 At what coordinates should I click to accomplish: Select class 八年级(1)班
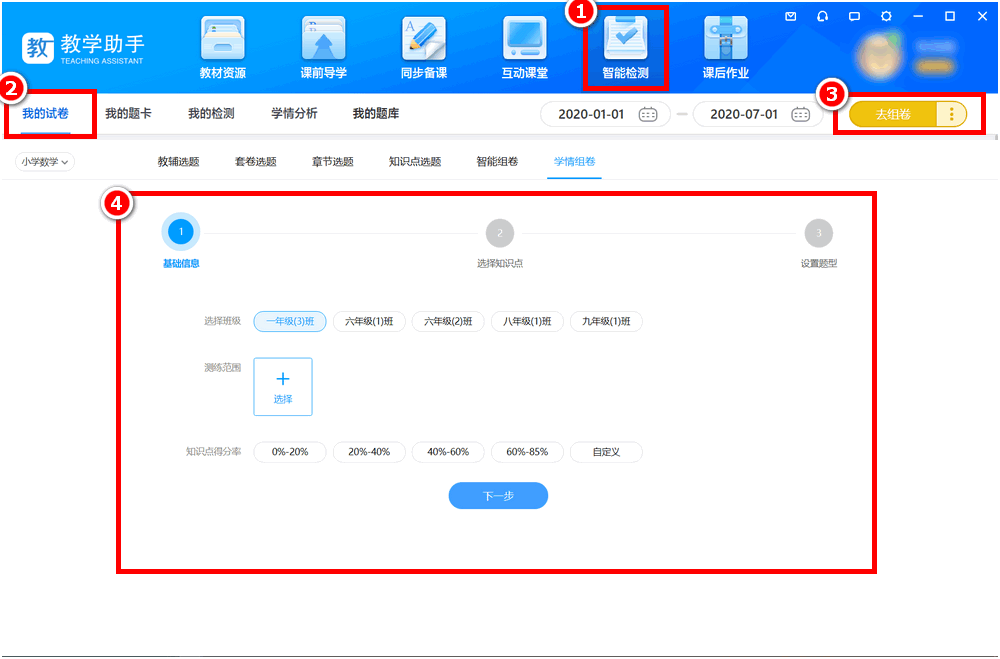tap(527, 322)
